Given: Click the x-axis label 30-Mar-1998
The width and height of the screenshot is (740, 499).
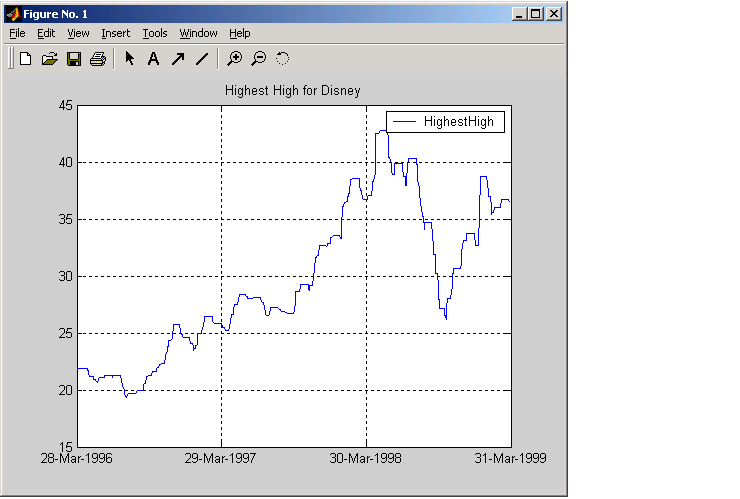Looking at the screenshot, I should point(365,458).
